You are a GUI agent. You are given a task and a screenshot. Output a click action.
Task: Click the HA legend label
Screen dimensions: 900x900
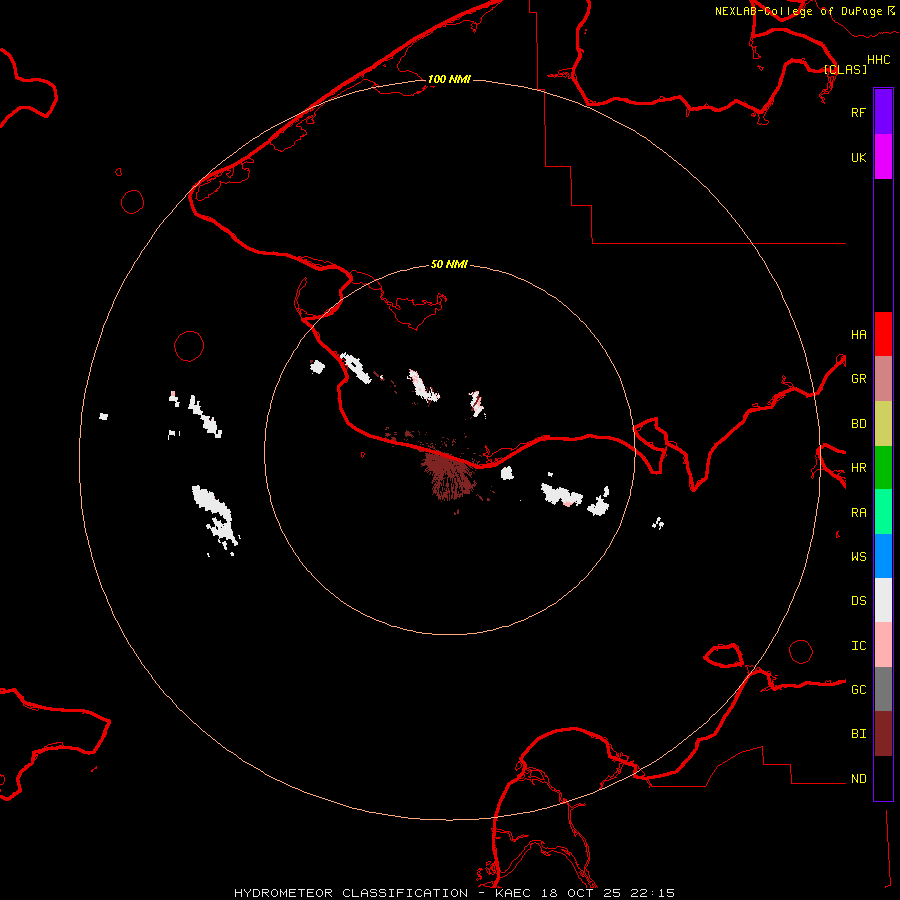[x=858, y=334]
